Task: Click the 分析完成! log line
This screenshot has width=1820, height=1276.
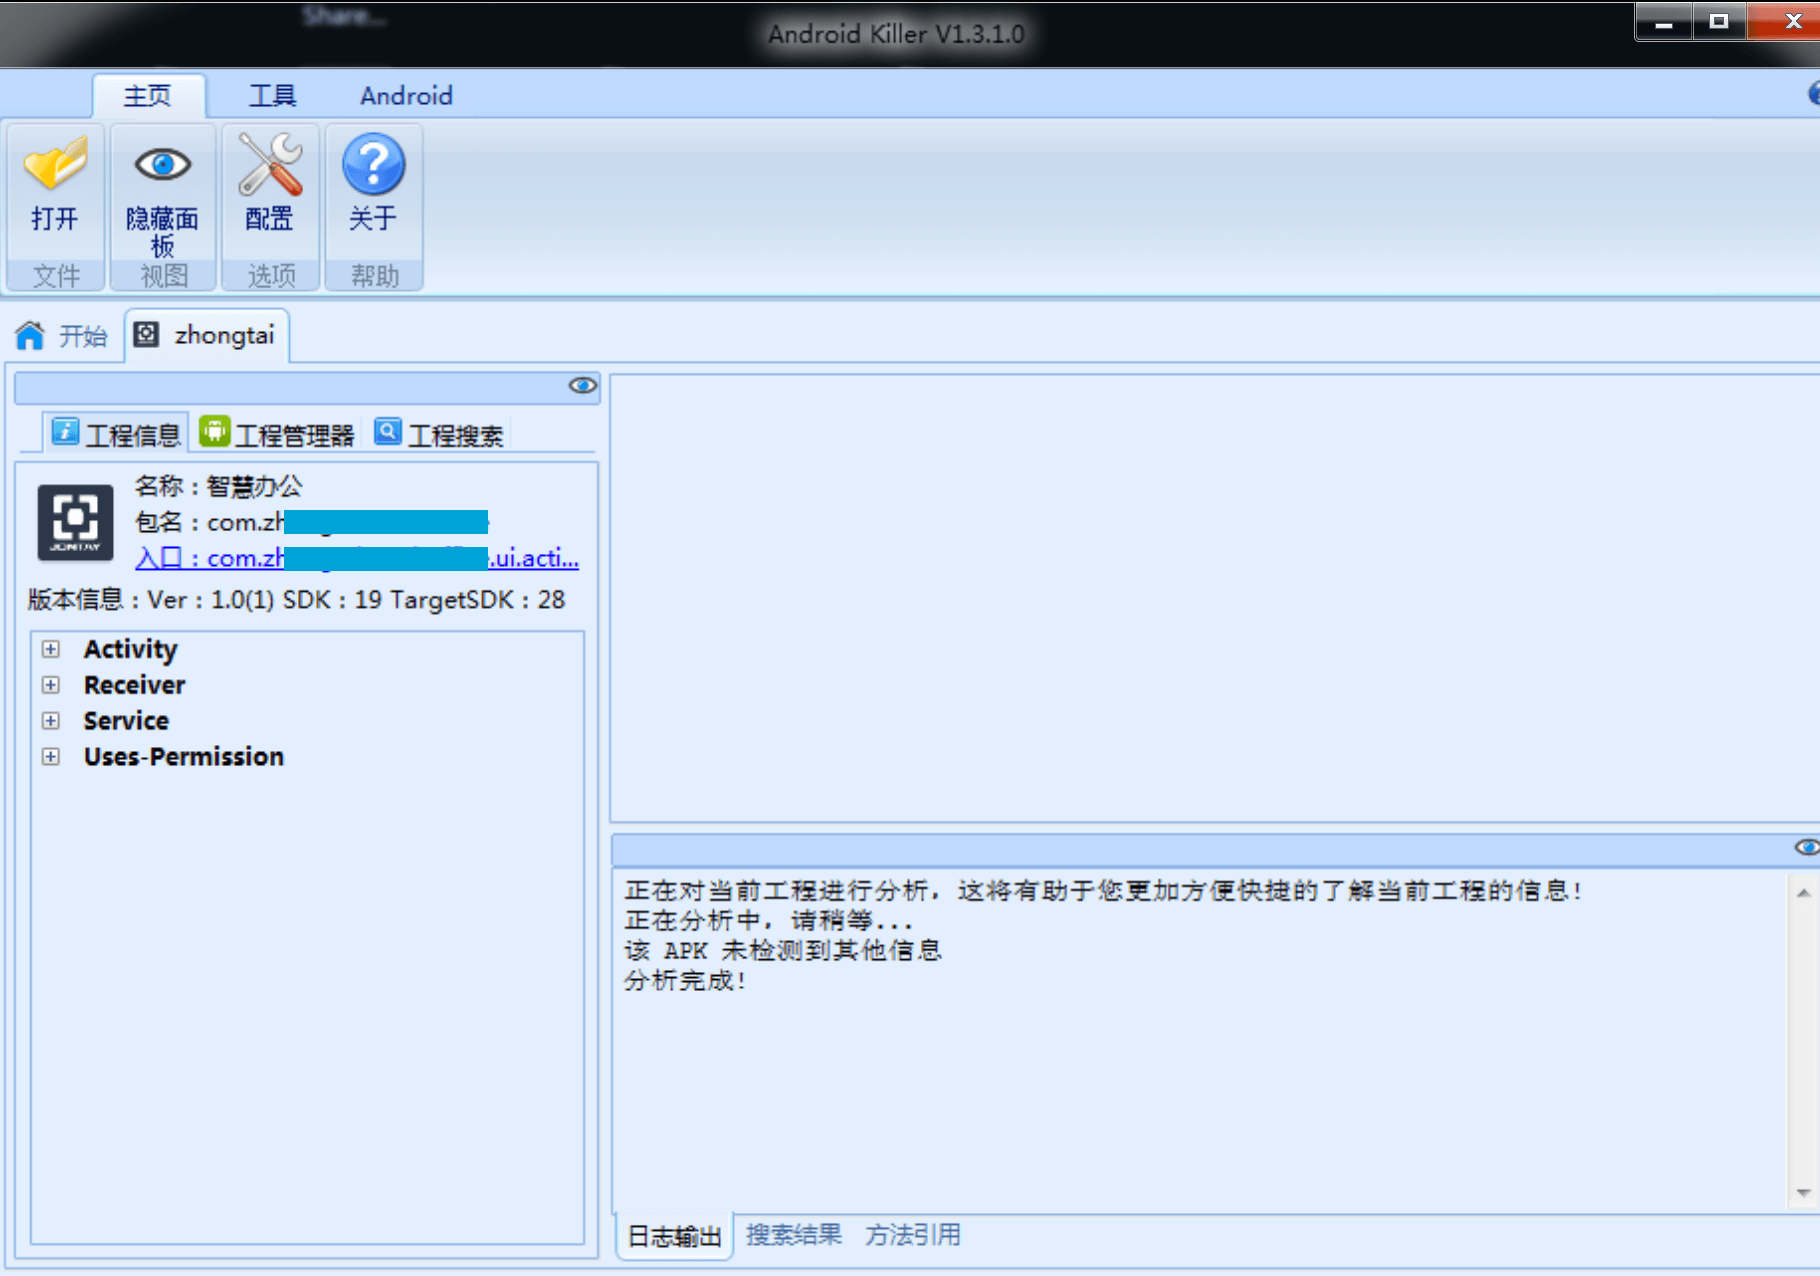Action: click(685, 981)
